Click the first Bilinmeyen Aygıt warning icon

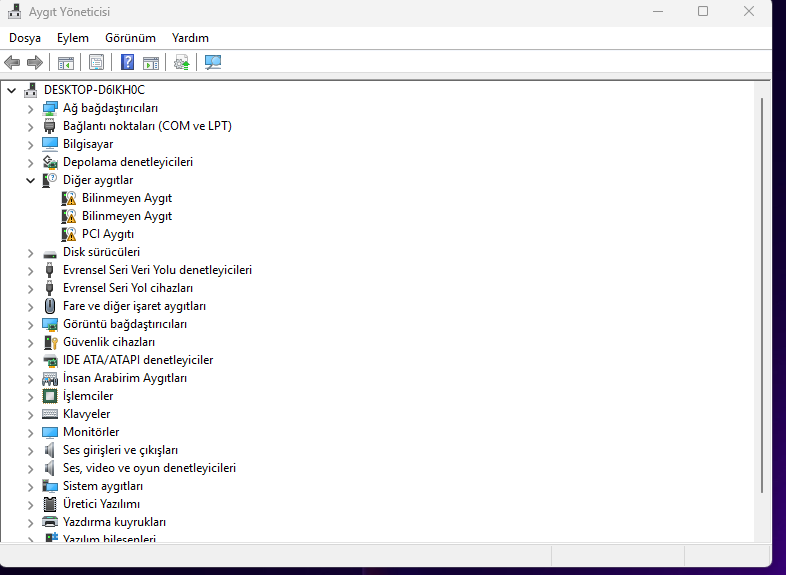pyautogui.click(x=69, y=199)
